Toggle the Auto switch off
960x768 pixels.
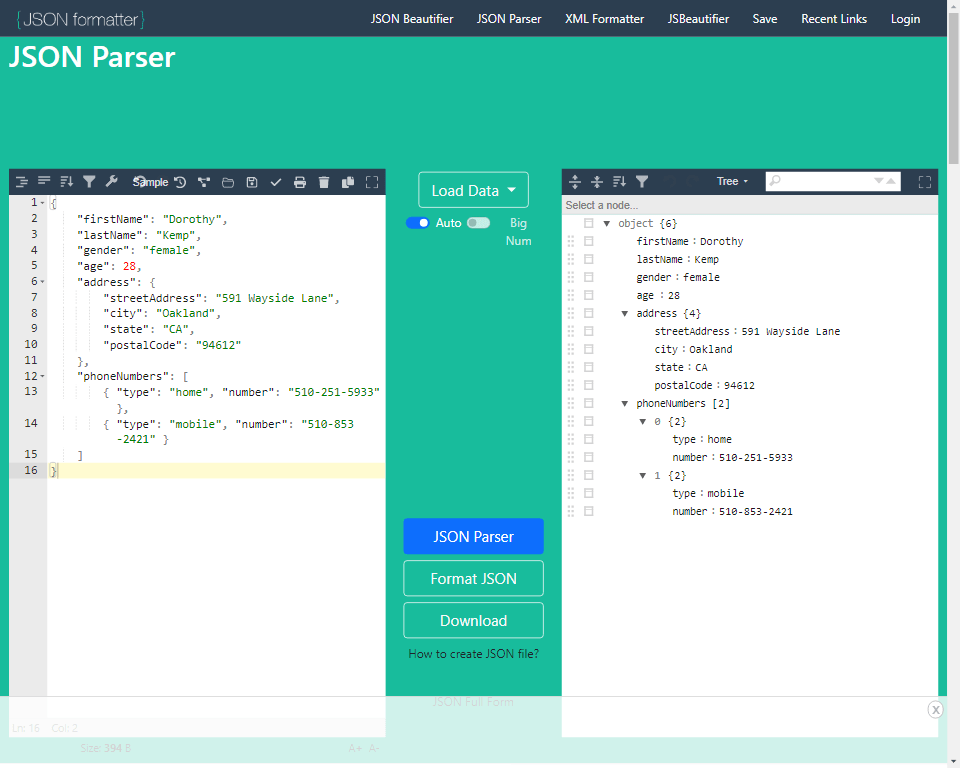tap(420, 223)
